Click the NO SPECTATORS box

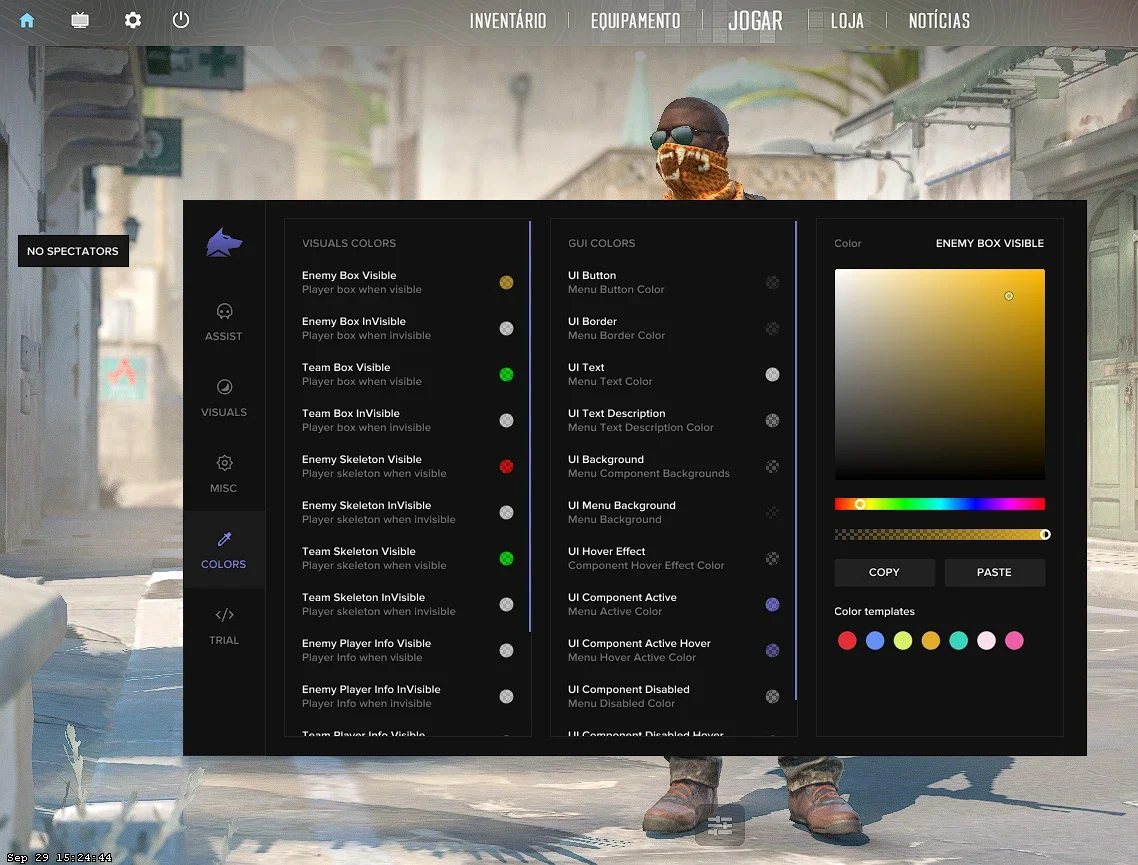point(73,251)
